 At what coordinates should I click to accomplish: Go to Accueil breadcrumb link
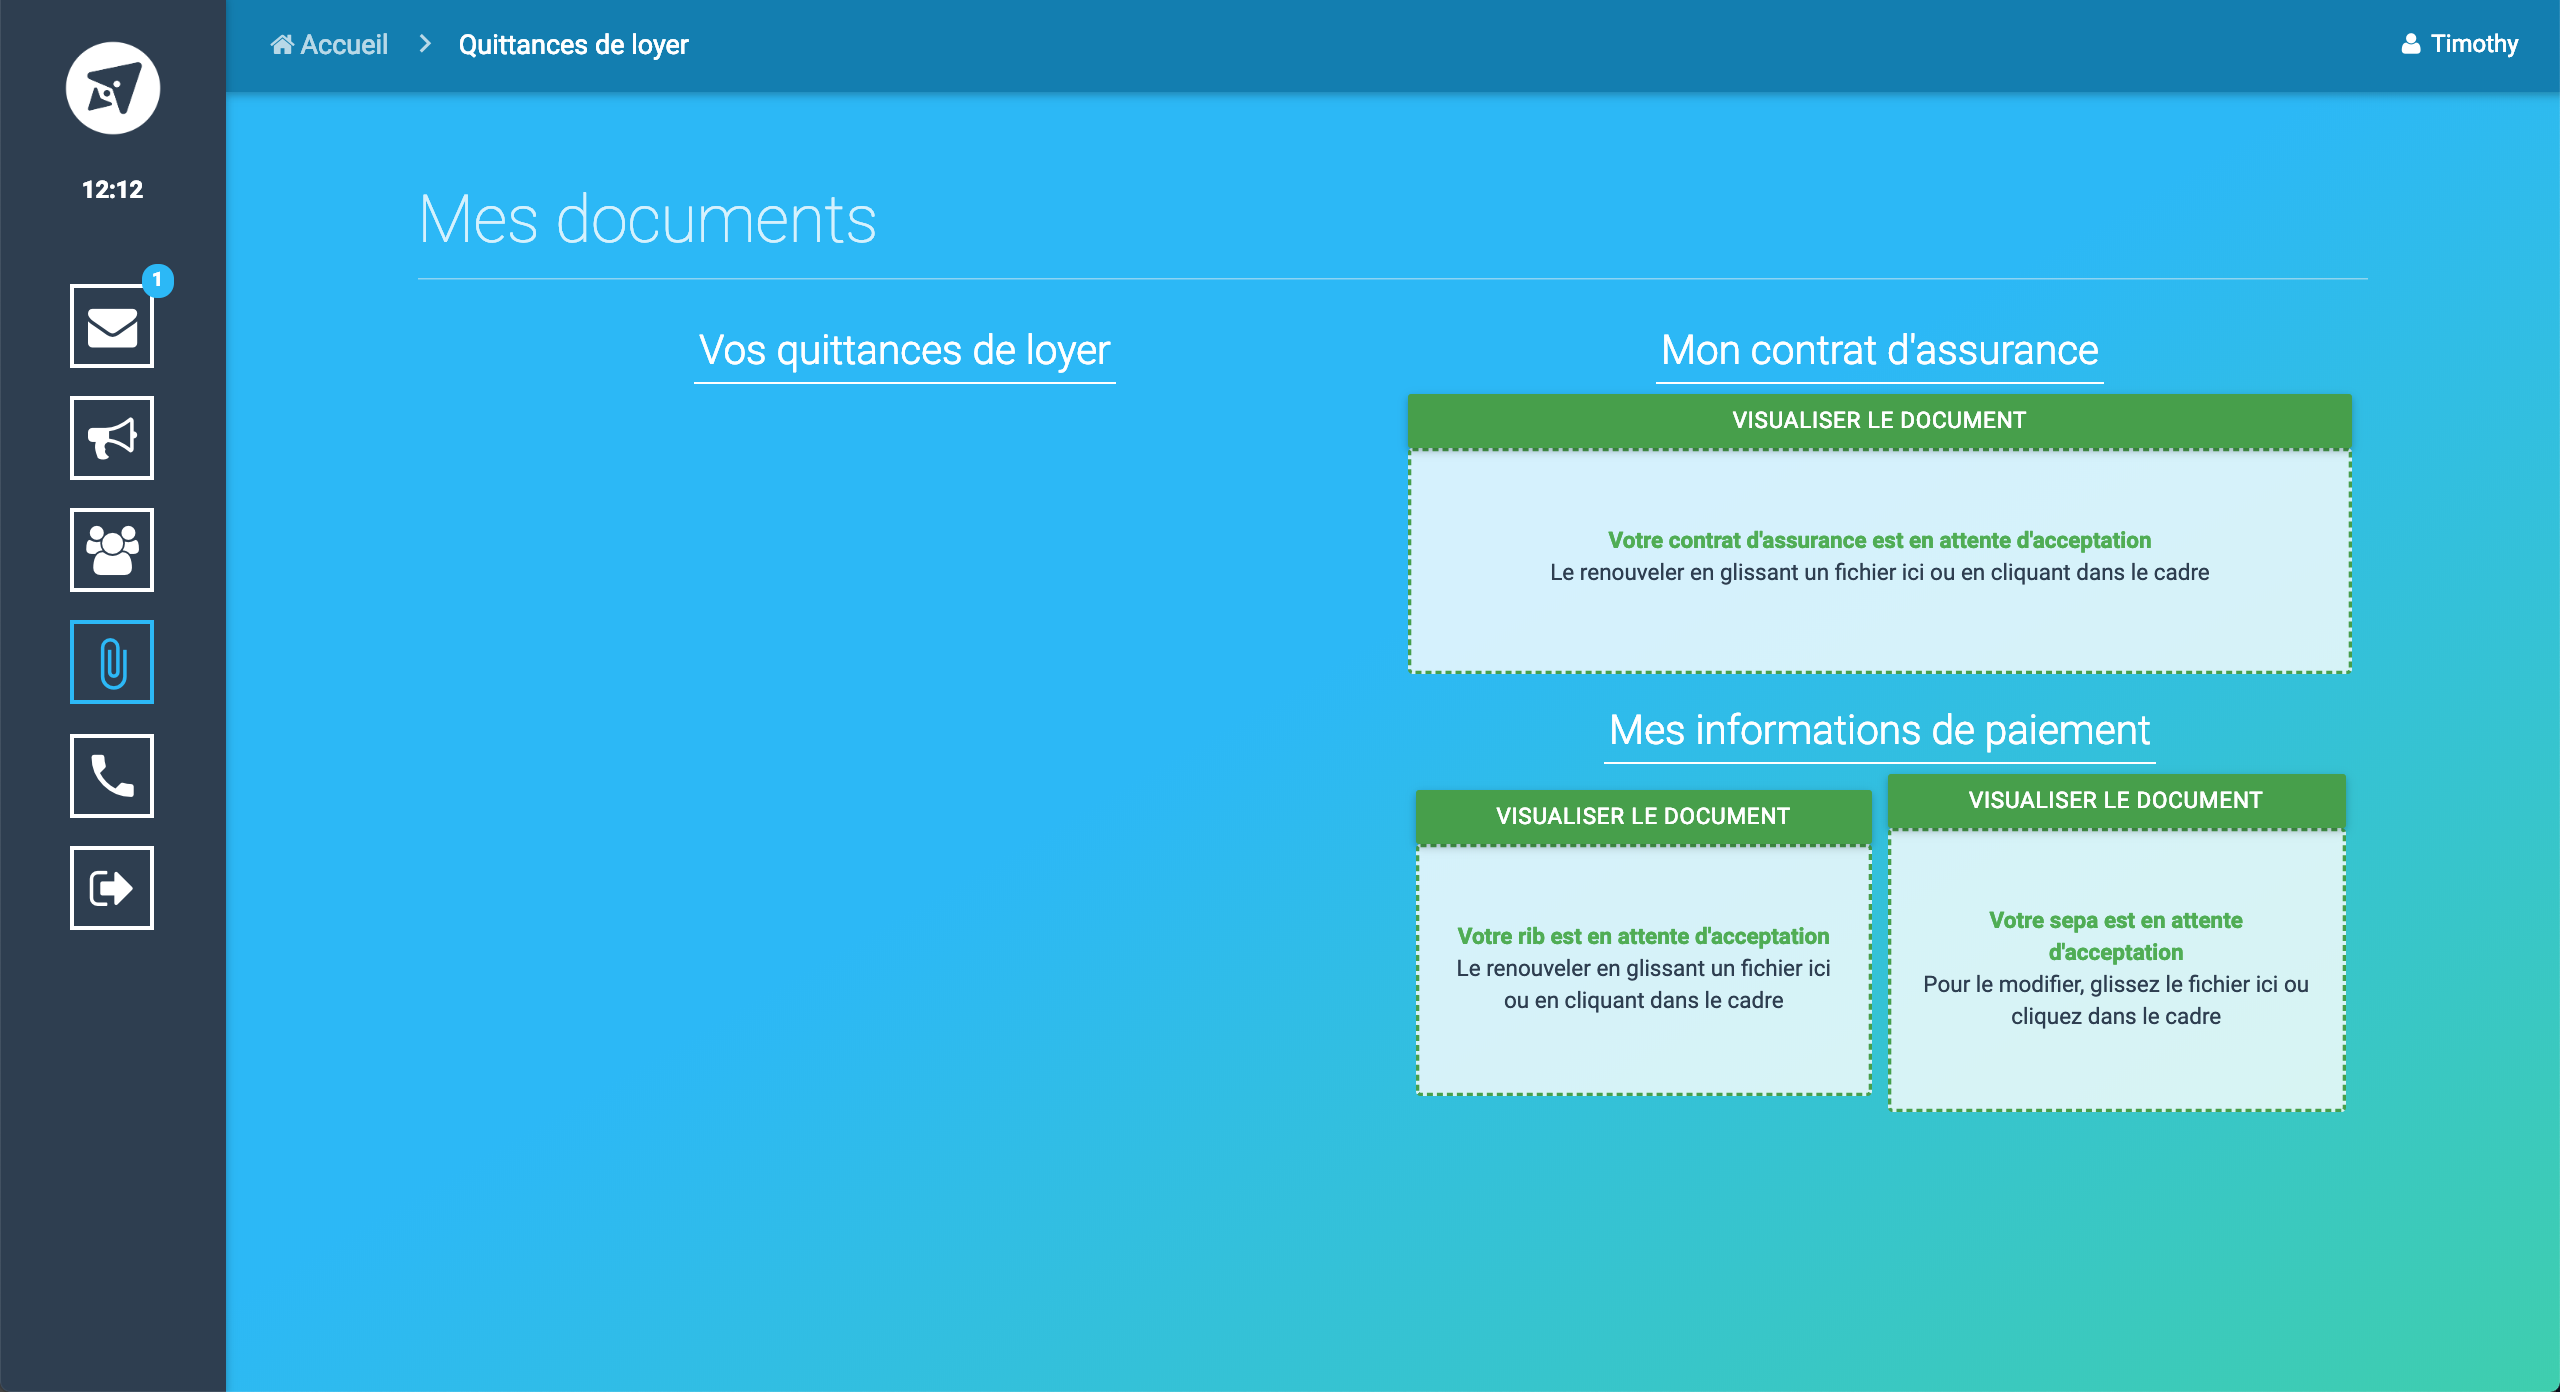344,44
